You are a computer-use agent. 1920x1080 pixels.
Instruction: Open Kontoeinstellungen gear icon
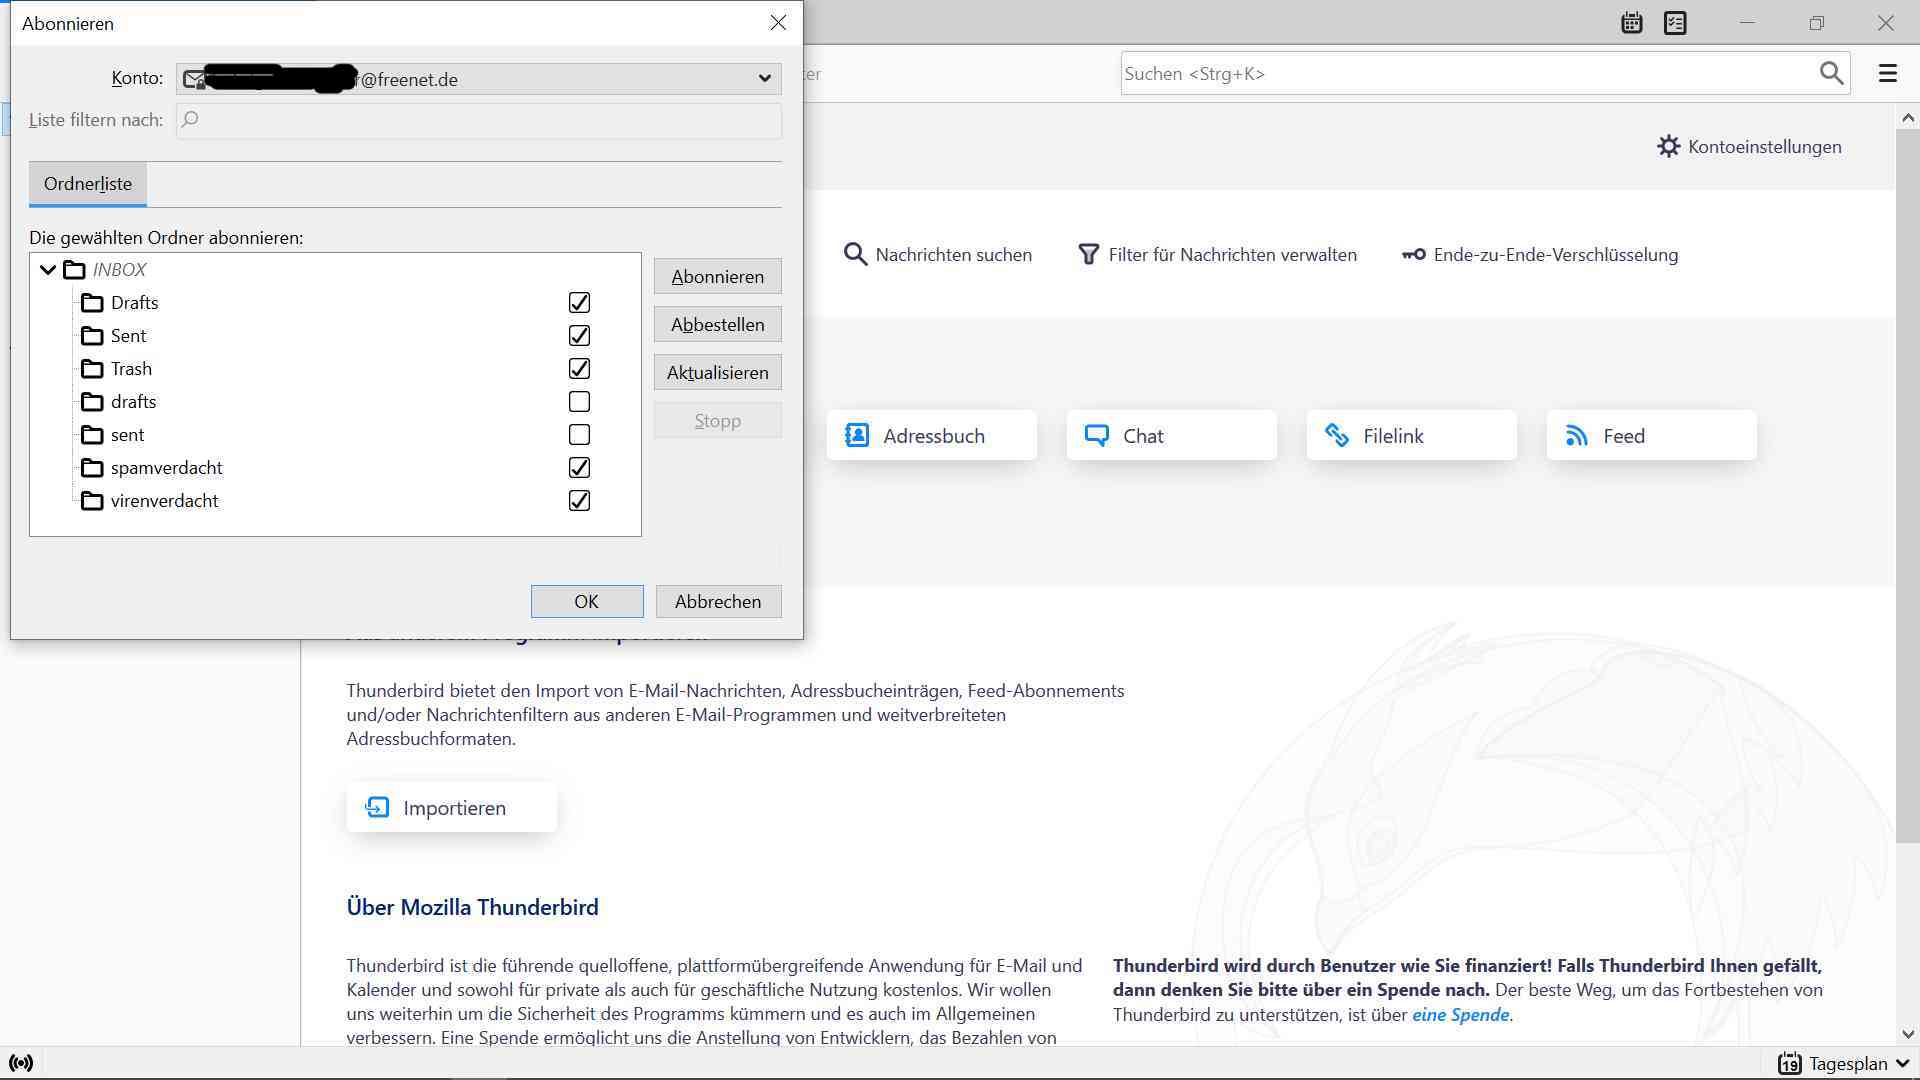[x=1668, y=147]
